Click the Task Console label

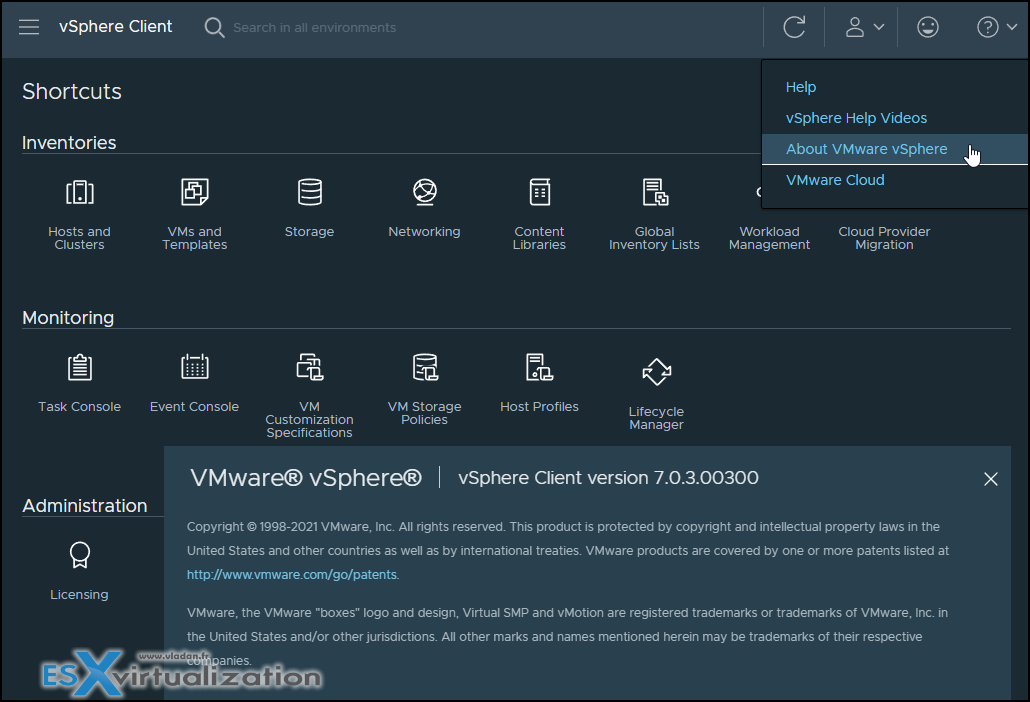tap(79, 406)
